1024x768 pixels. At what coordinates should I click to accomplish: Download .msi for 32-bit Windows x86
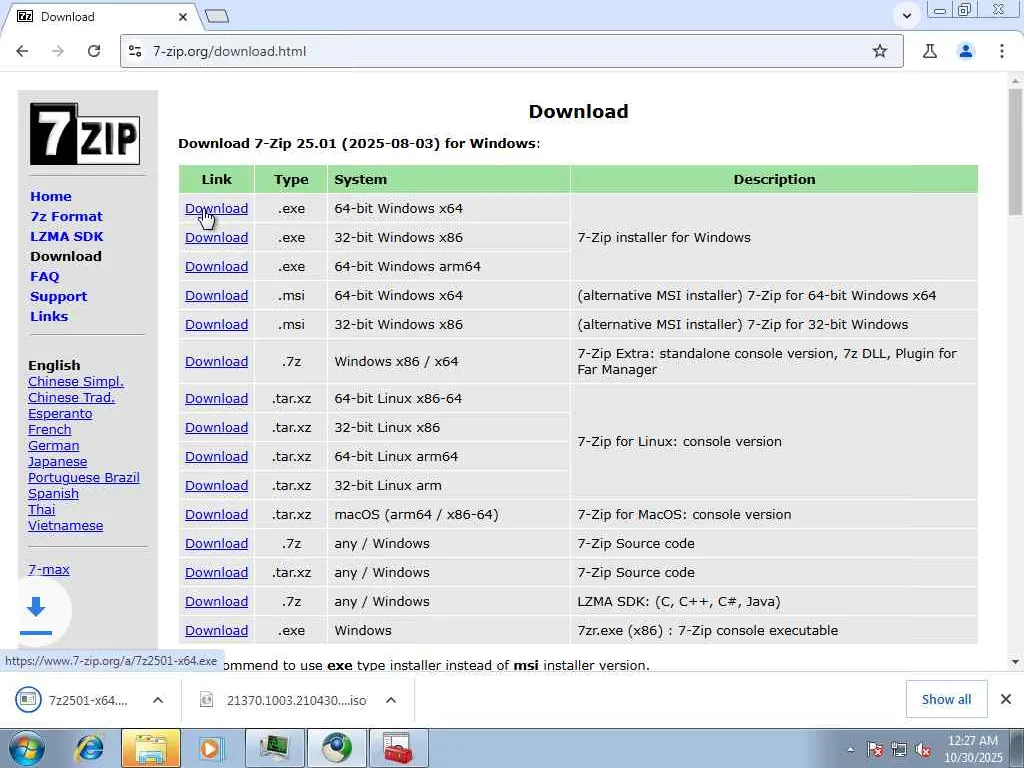216,324
